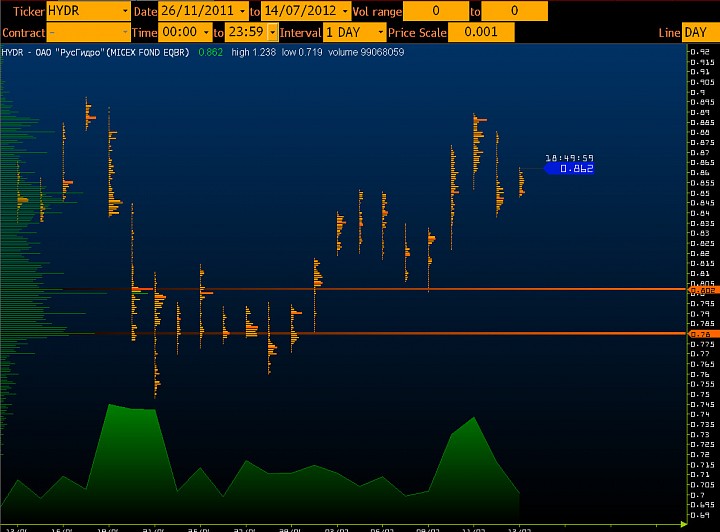Click the 'volume 99068059' header text
This screenshot has width=720, height=532.
click(366, 52)
